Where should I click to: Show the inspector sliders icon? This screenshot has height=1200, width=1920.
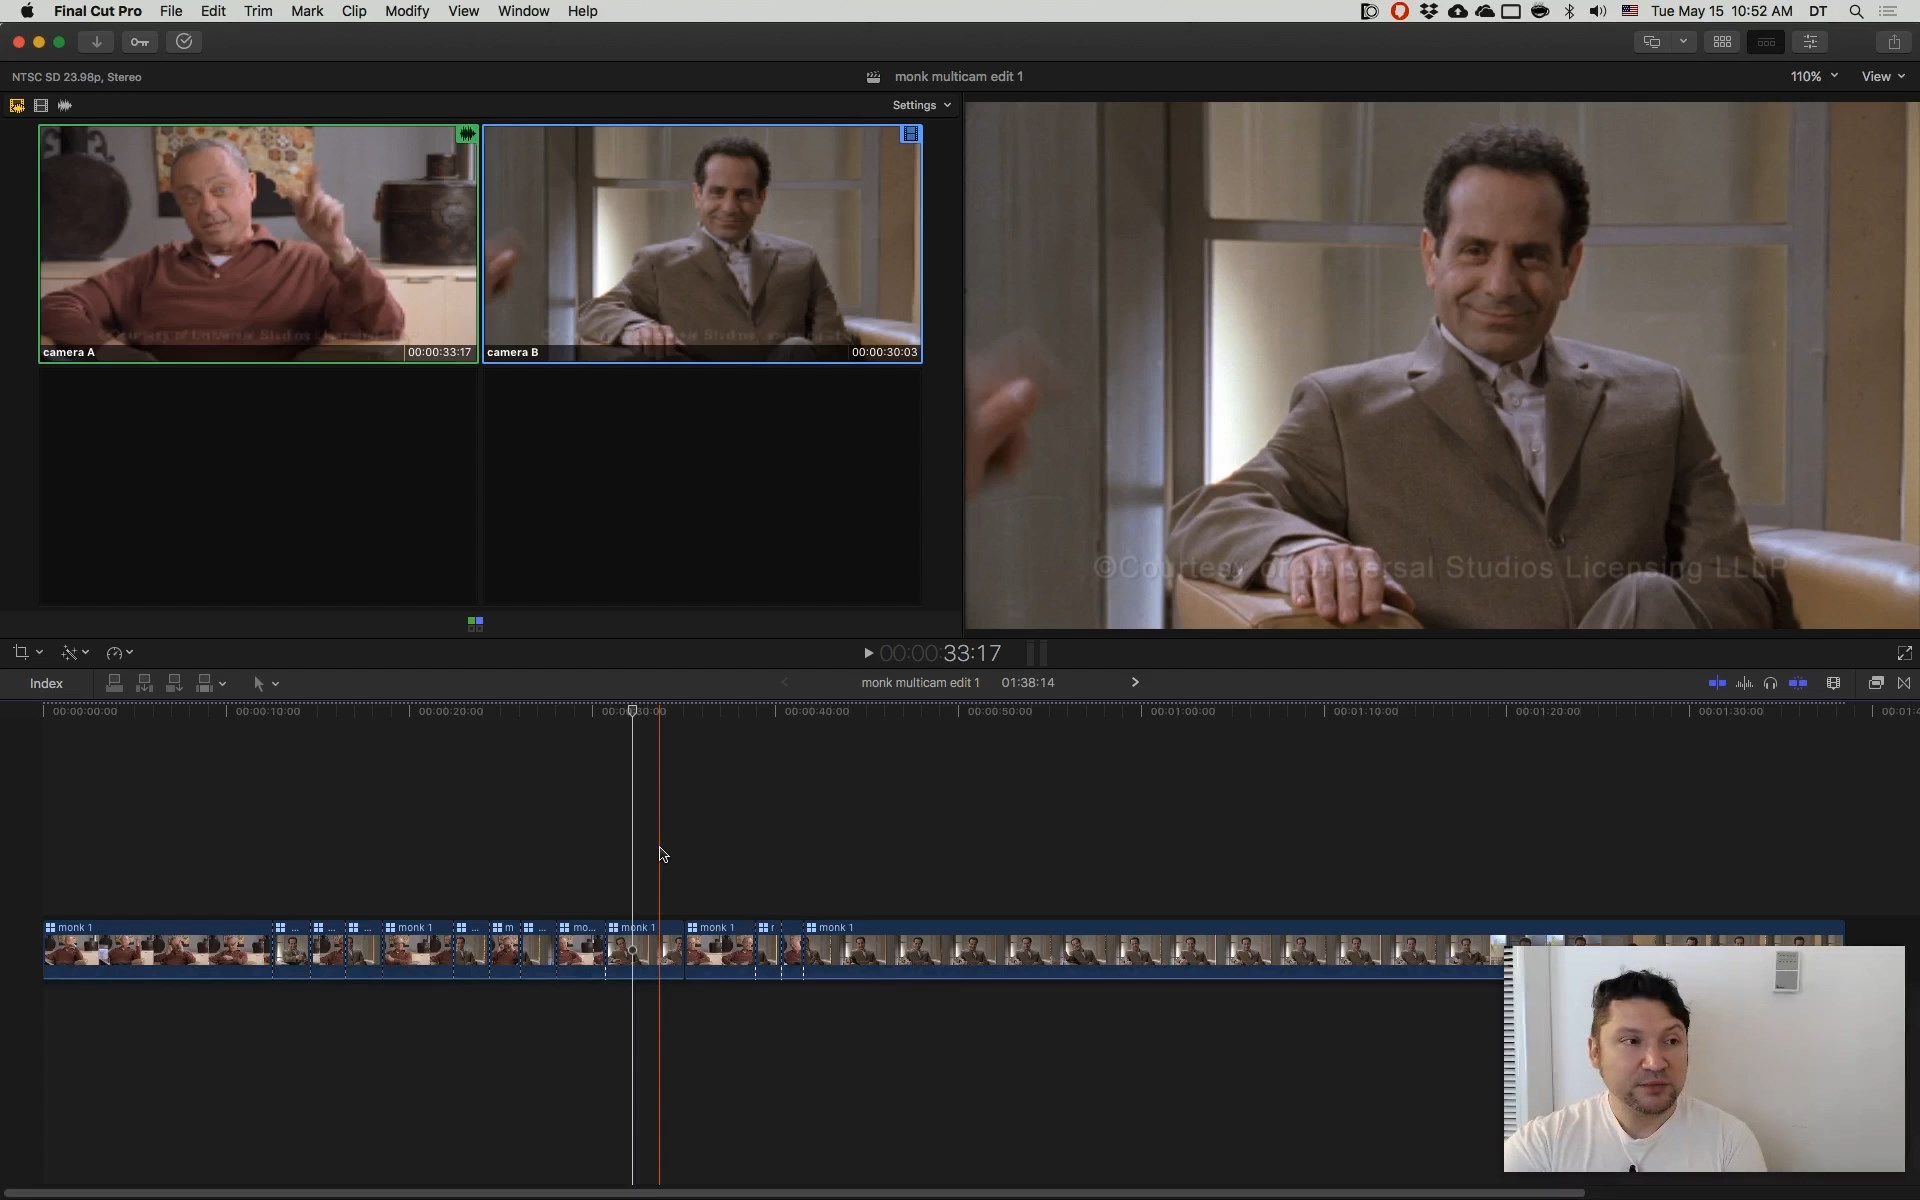(1810, 42)
